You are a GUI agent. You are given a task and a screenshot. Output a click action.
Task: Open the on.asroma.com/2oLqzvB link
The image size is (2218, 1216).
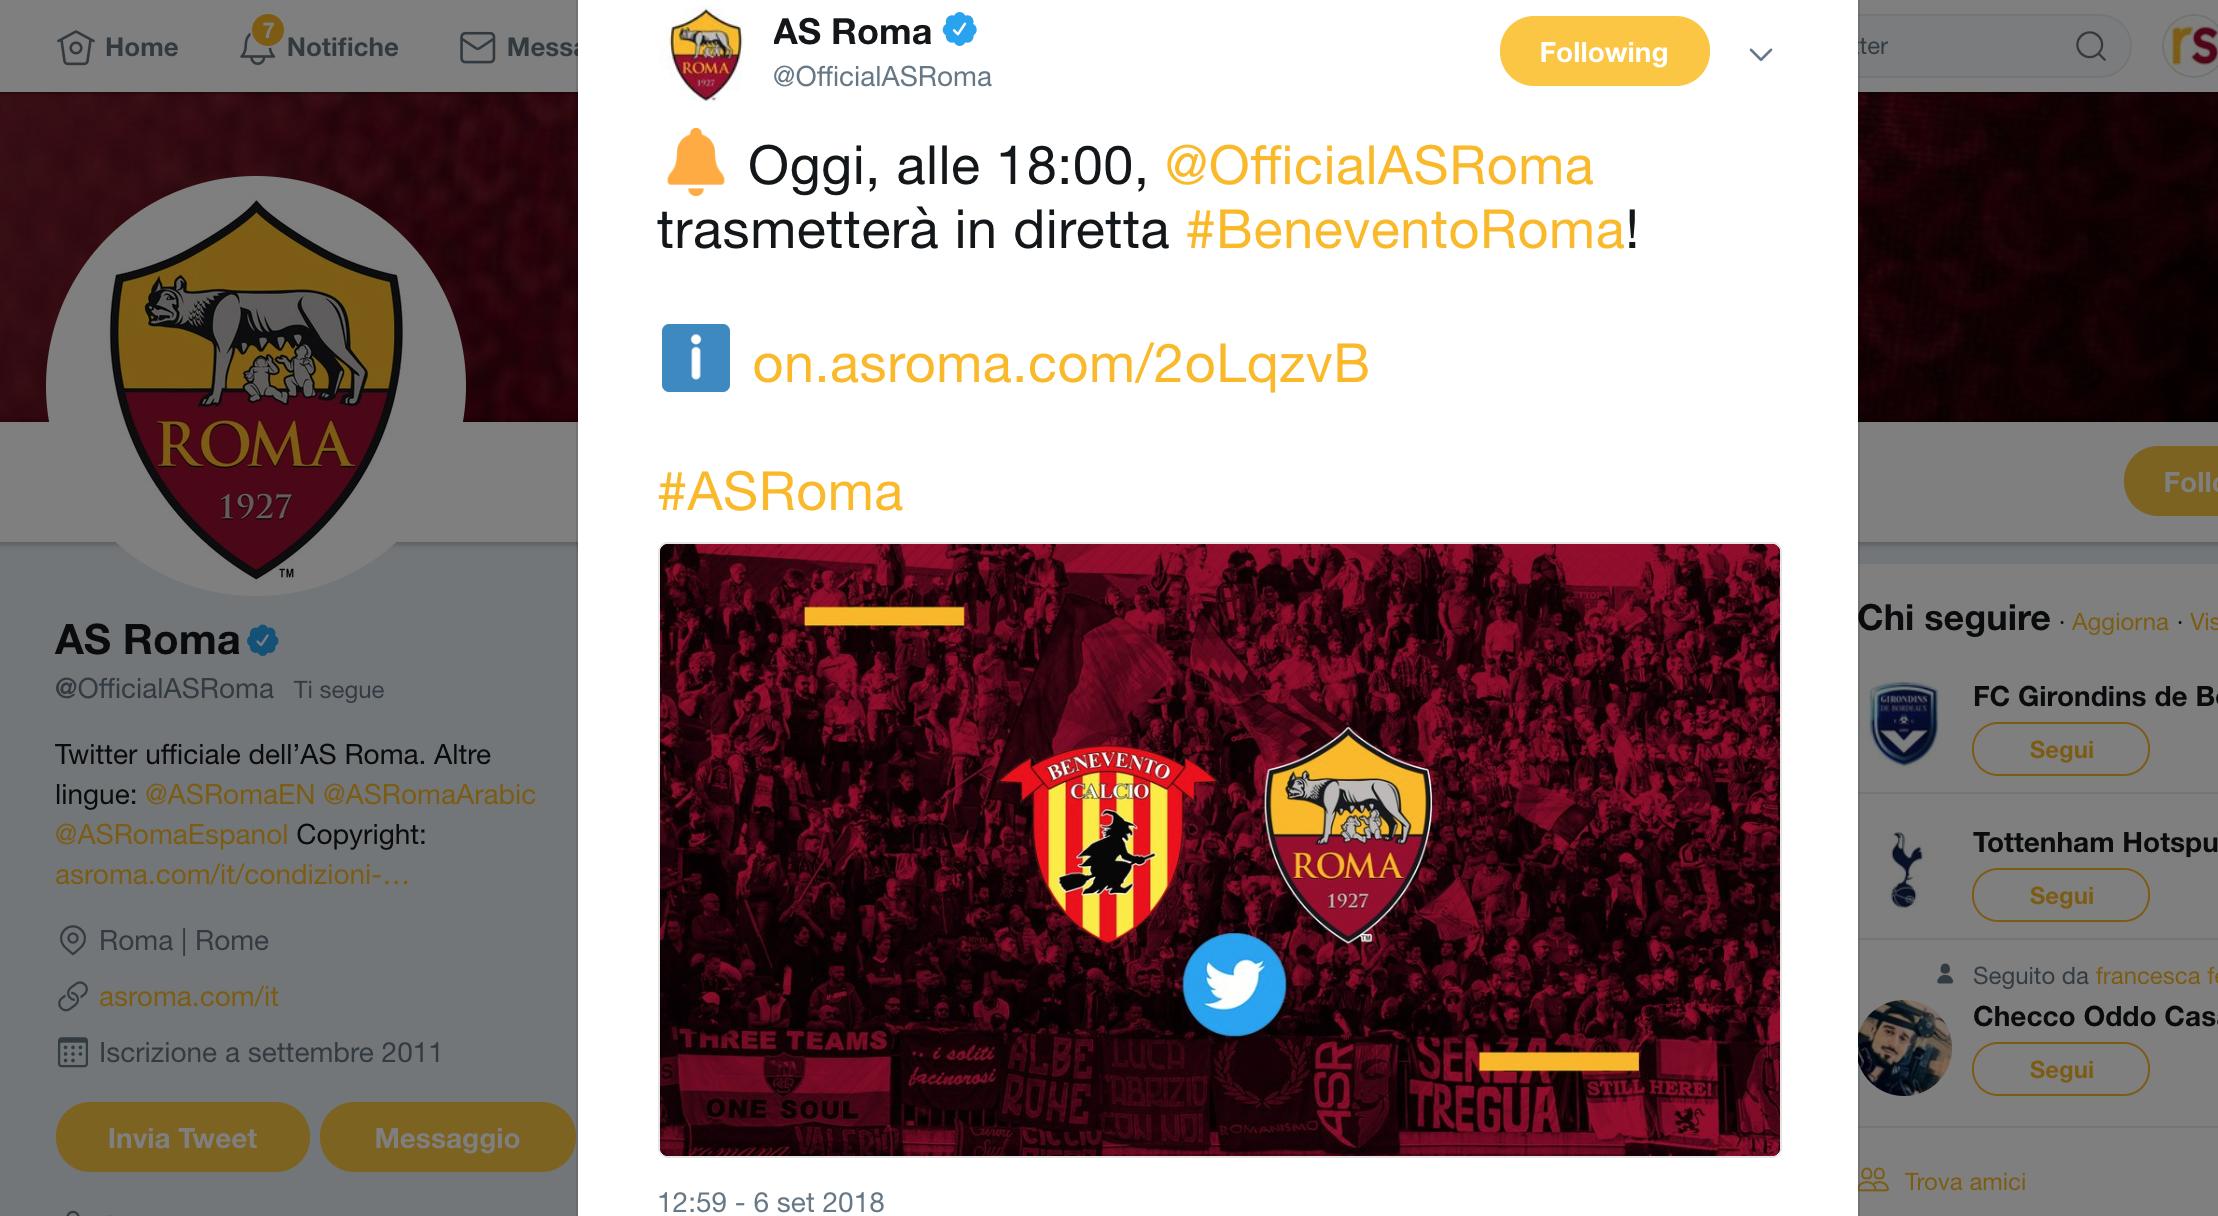point(1060,363)
